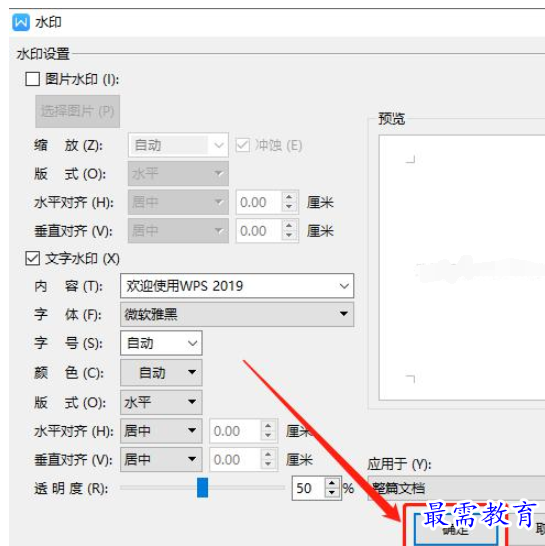This screenshot has height=546, width=545.
Task: Toggle the disabled washout (冲蚀) checkbox
Action: pyautogui.click(x=243, y=145)
